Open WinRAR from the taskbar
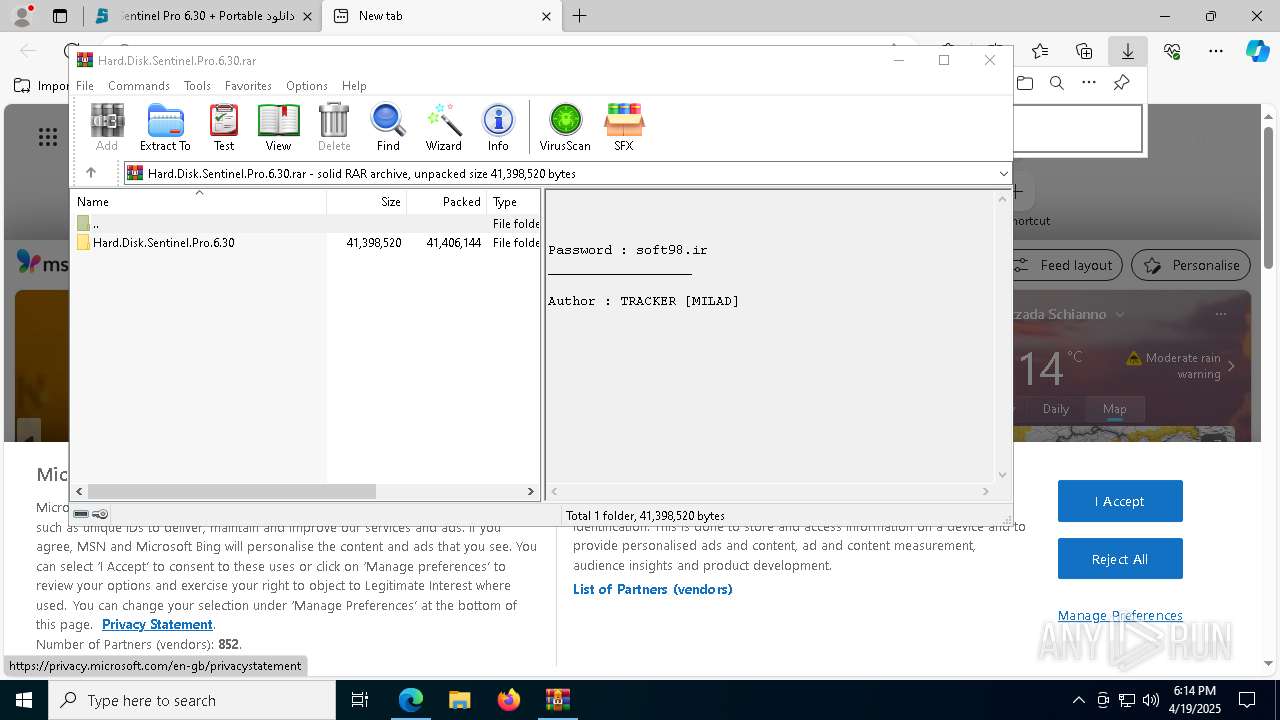Screen dimensions: 1280x720 558,700
